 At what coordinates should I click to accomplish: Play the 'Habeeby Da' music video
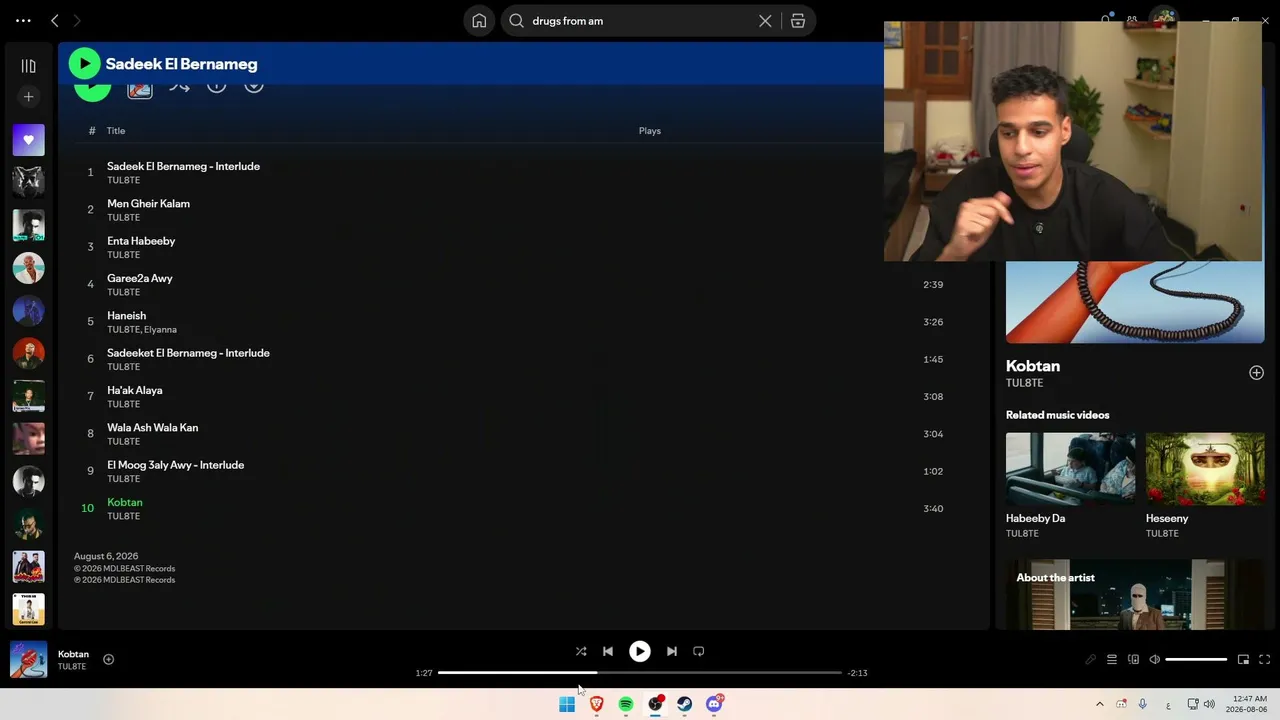pyautogui.click(x=1070, y=469)
